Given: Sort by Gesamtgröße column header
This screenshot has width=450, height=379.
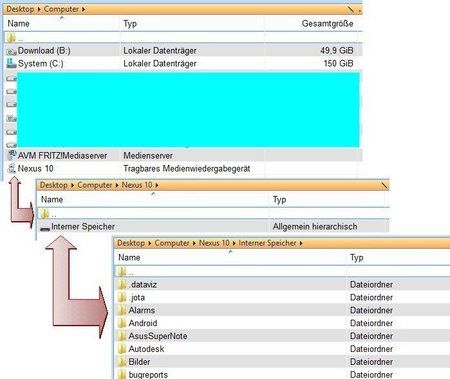Looking at the screenshot, I should [327, 24].
